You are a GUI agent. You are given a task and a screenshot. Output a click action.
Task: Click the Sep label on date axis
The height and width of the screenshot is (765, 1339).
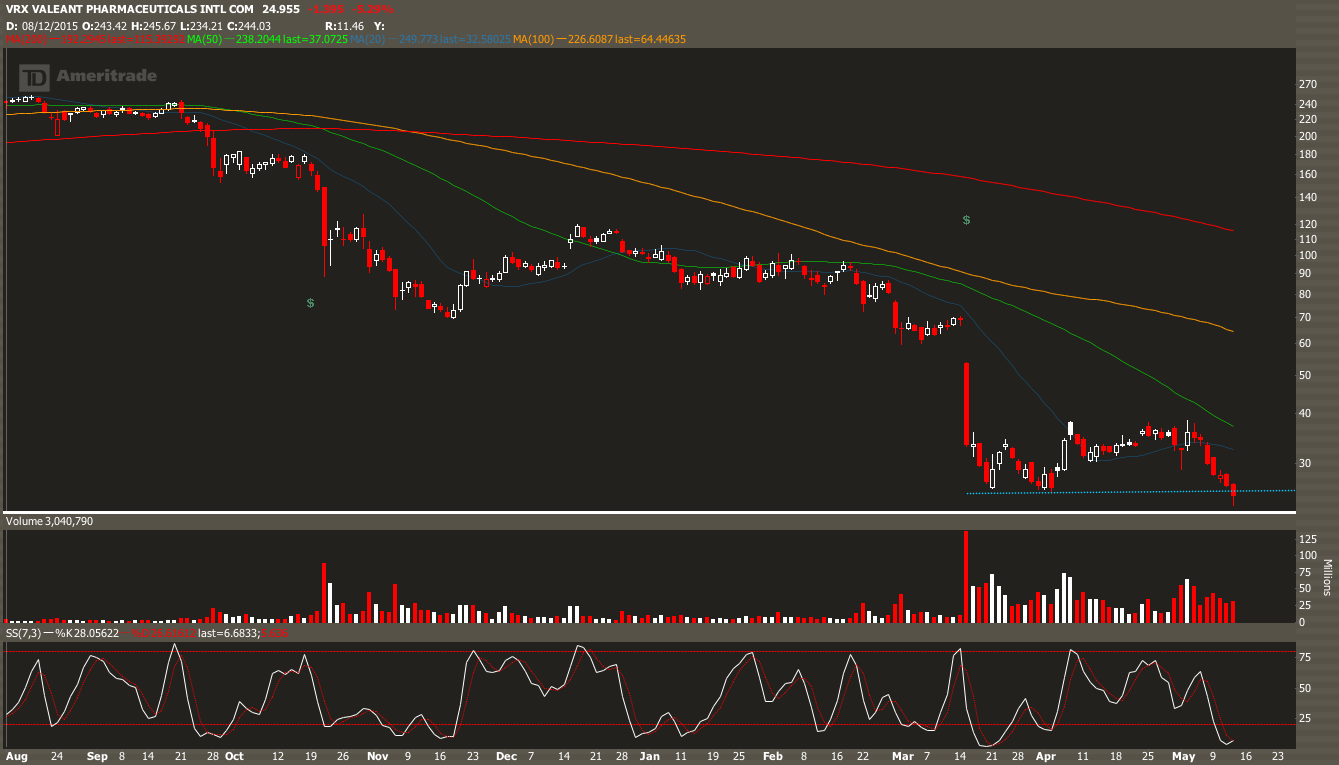[97, 756]
